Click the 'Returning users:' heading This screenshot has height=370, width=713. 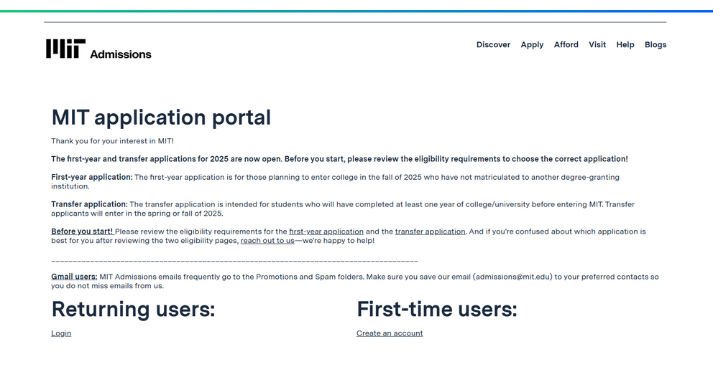[x=133, y=309]
